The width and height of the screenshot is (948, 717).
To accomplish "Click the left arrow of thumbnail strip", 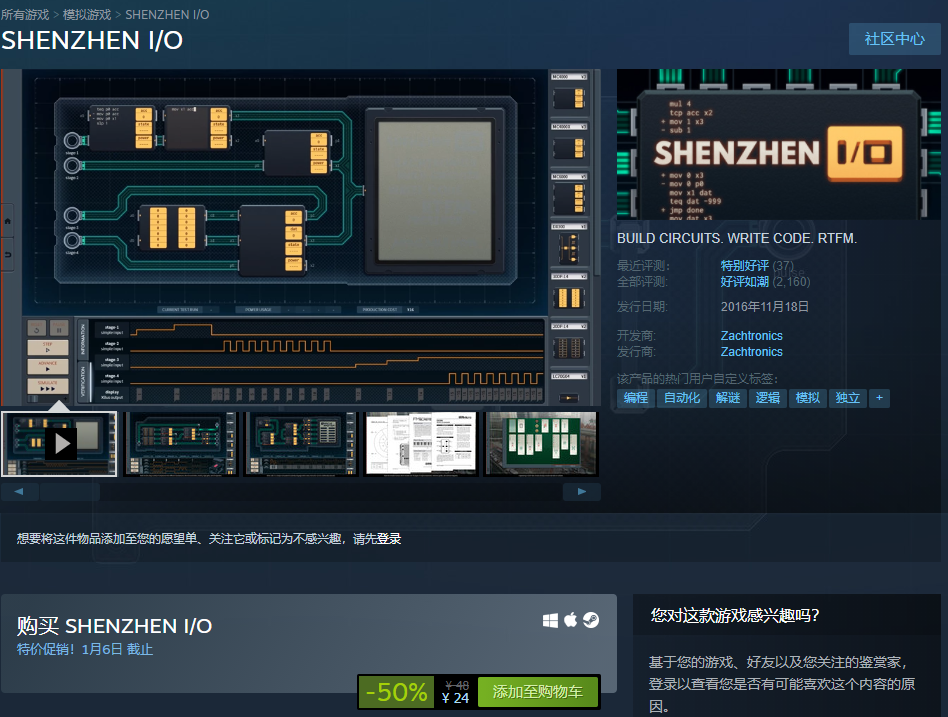I will tap(19, 492).
